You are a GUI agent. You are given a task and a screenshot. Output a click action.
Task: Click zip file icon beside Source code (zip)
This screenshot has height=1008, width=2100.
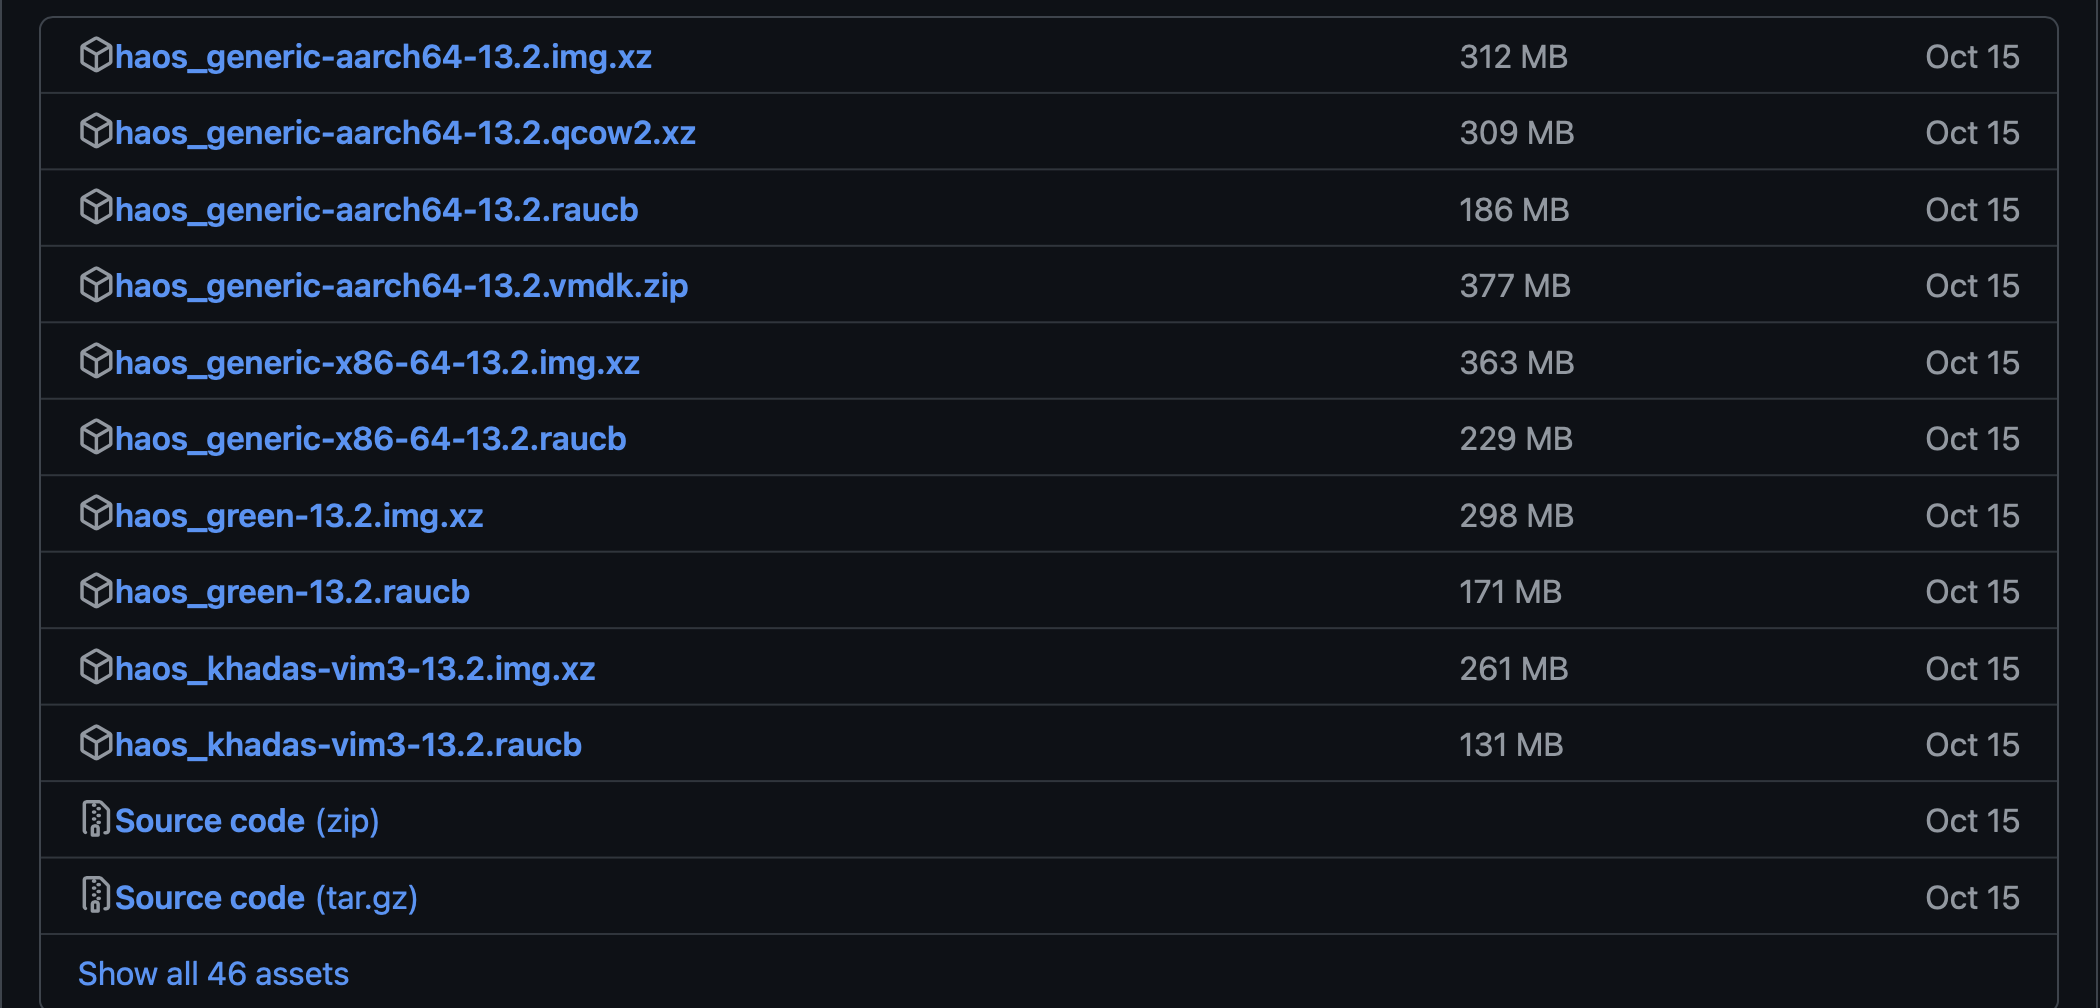pos(95,819)
